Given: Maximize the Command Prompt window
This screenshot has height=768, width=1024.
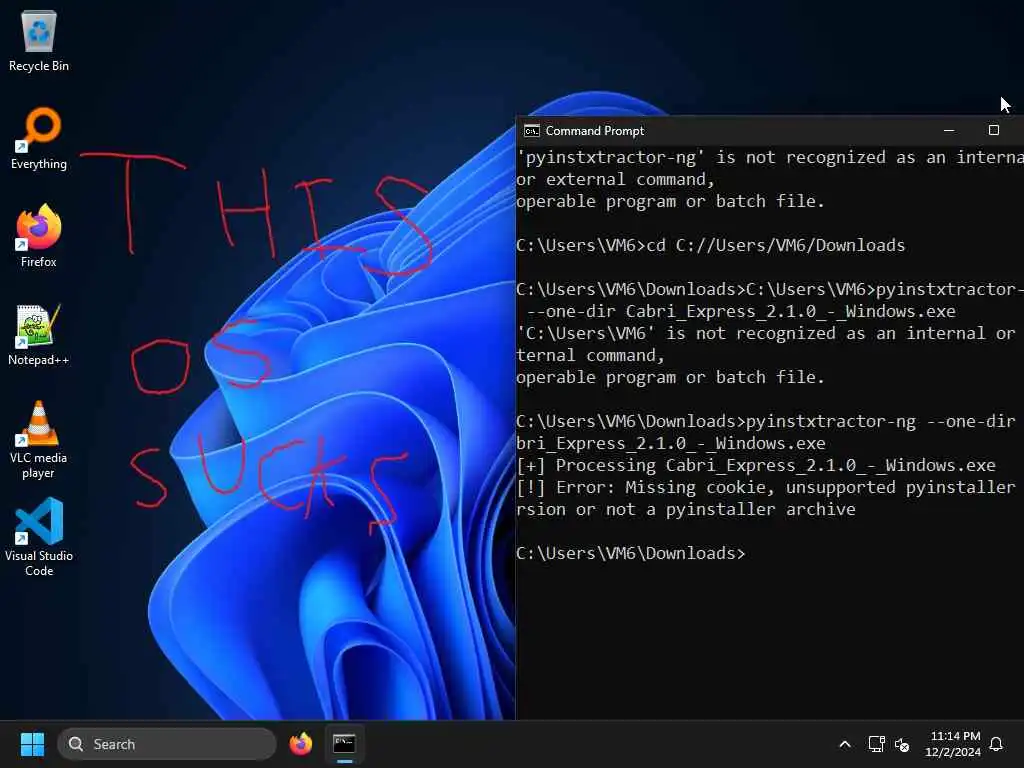Looking at the screenshot, I should 993,131.
